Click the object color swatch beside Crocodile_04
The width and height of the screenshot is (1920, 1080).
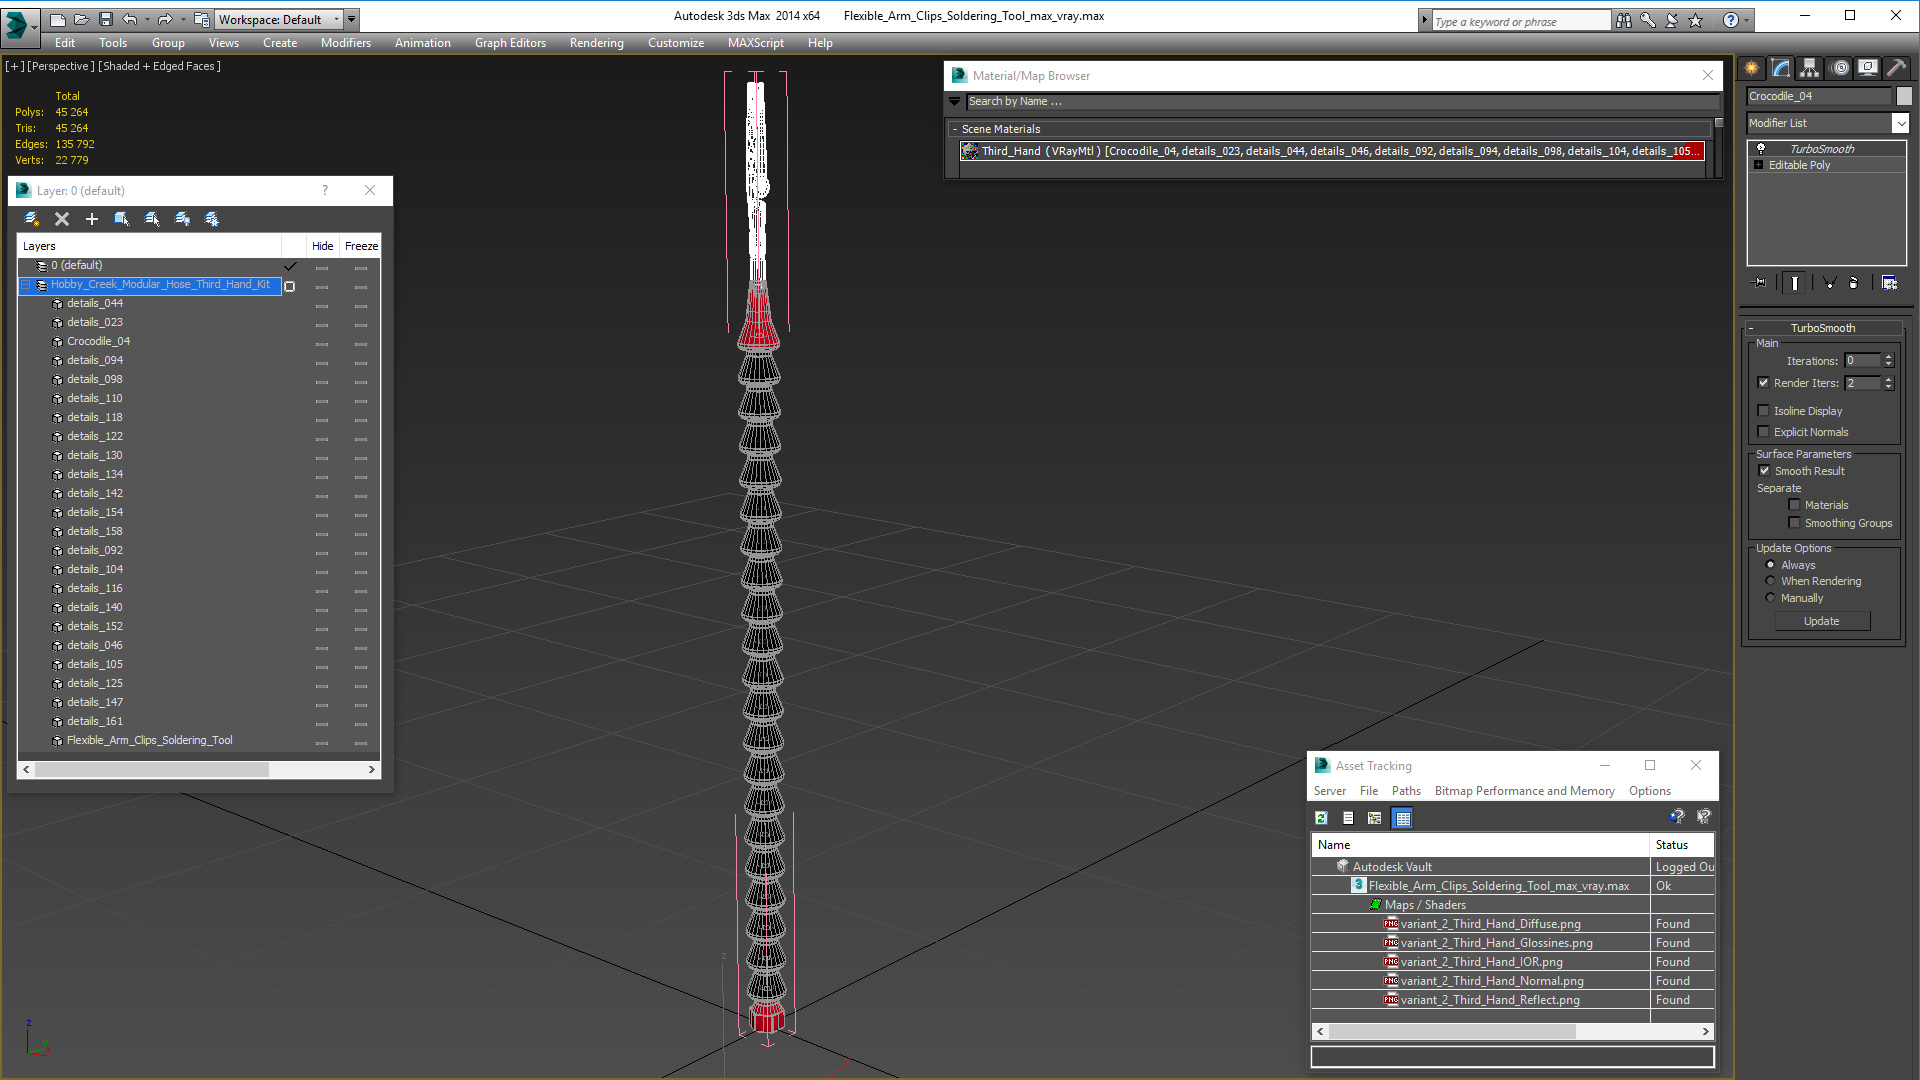[x=1904, y=96]
